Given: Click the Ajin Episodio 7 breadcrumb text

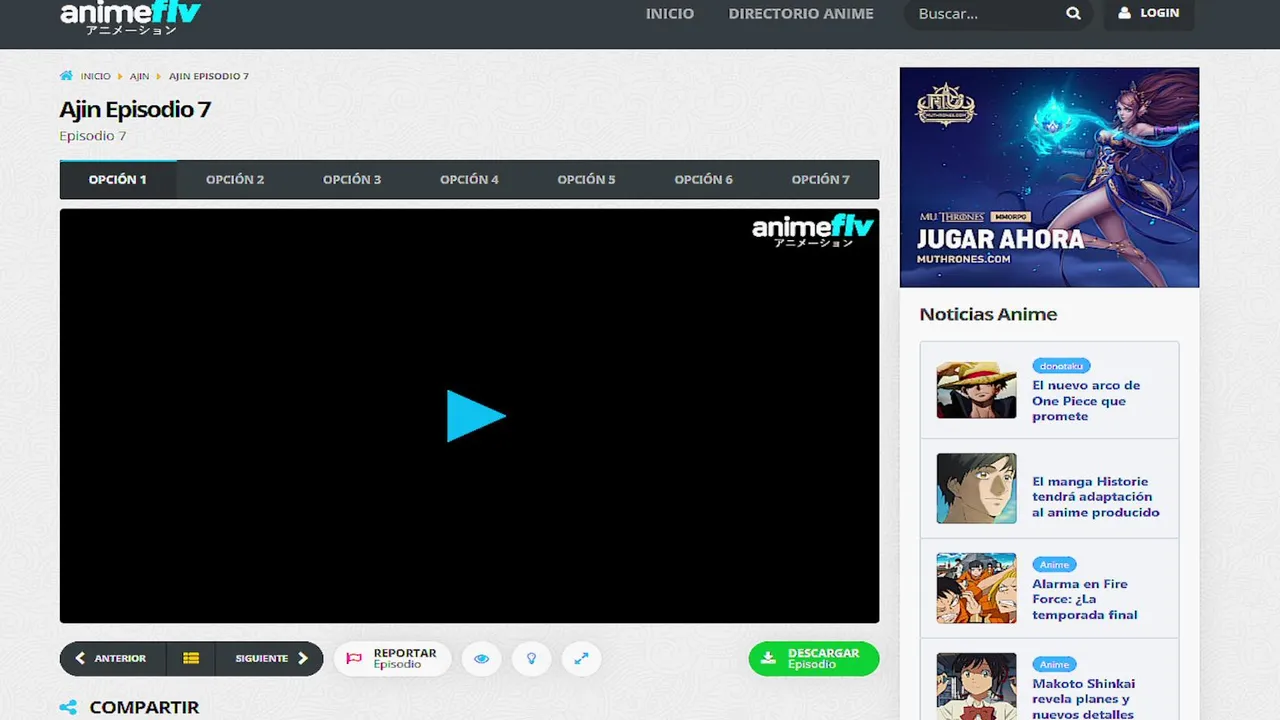Looking at the screenshot, I should tap(209, 76).
